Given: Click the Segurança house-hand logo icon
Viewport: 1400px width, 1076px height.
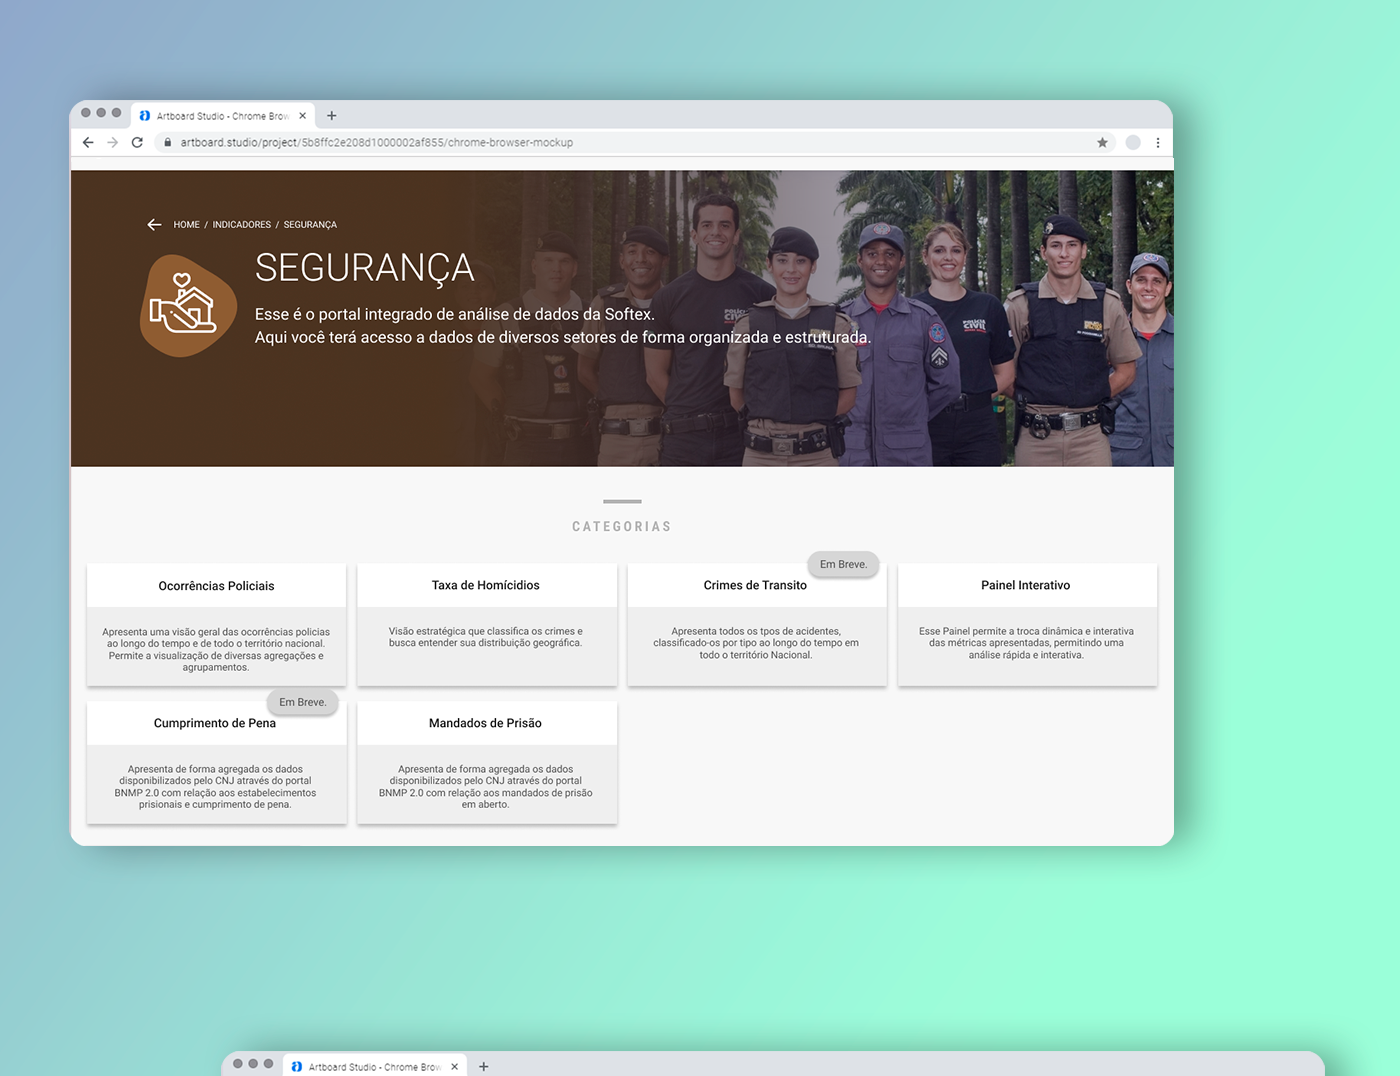Looking at the screenshot, I should tap(187, 305).
